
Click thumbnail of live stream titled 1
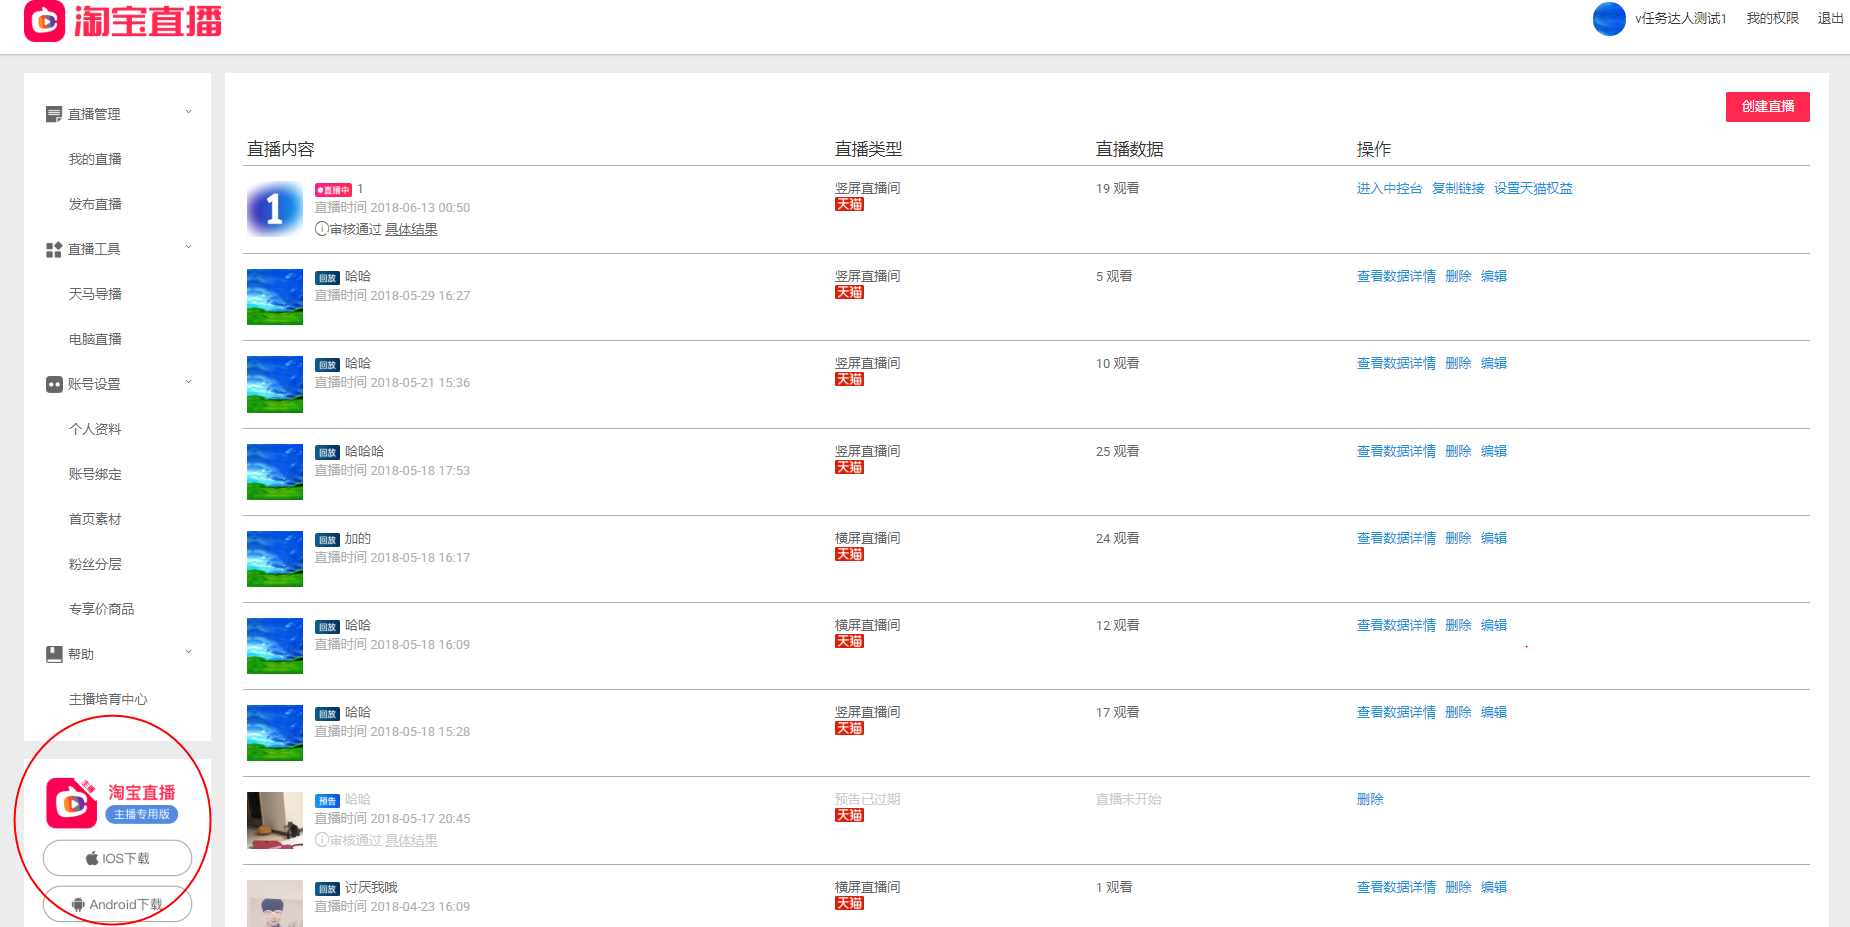click(x=275, y=209)
